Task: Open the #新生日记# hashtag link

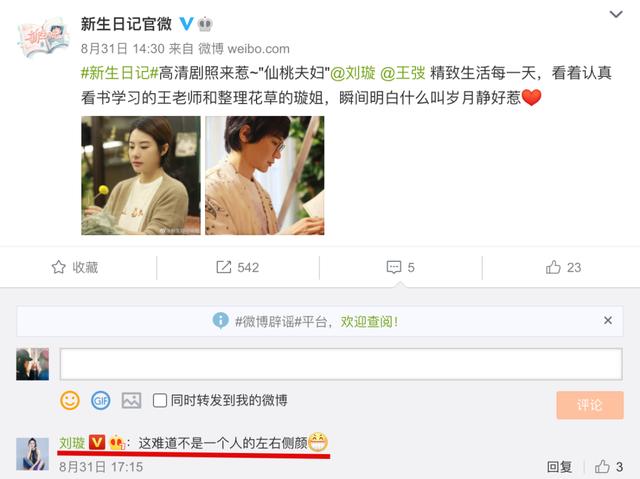Action: (x=119, y=73)
